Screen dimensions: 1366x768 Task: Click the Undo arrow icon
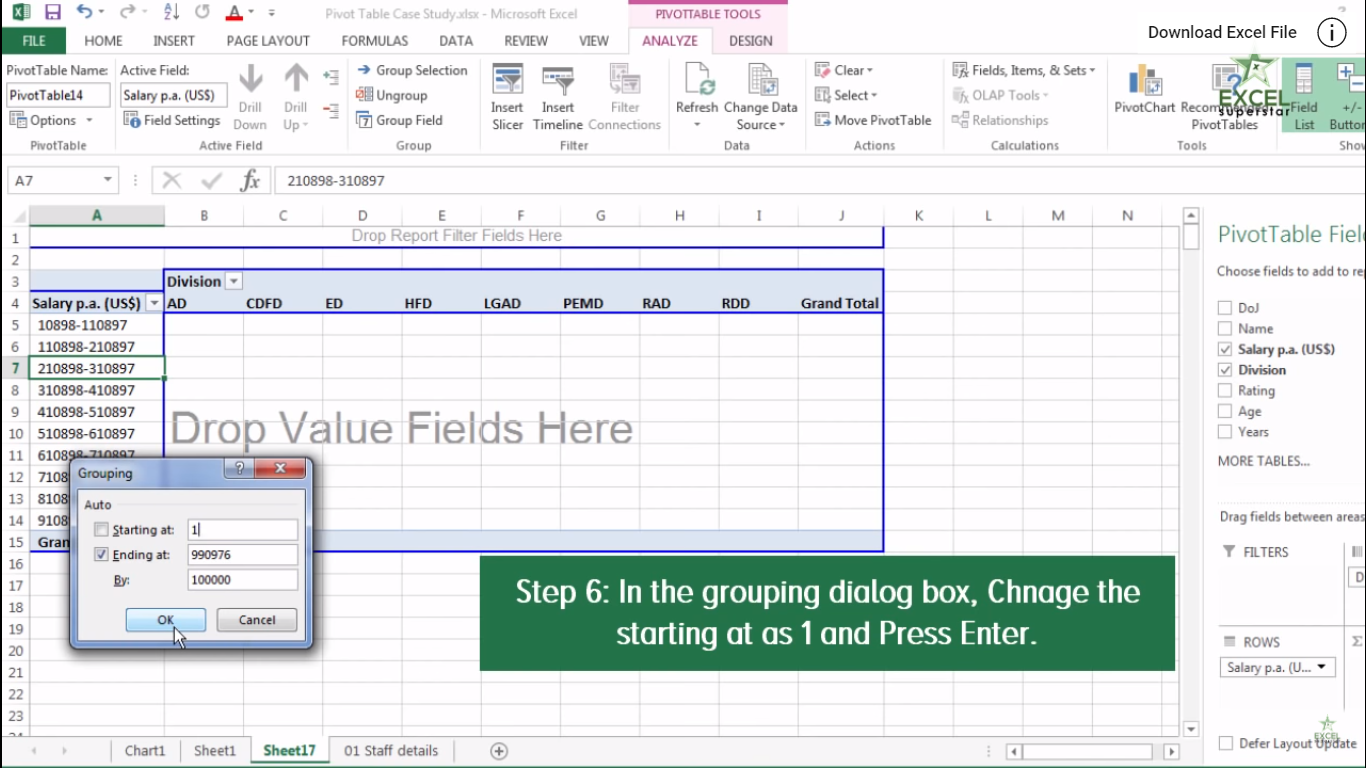[x=84, y=13]
